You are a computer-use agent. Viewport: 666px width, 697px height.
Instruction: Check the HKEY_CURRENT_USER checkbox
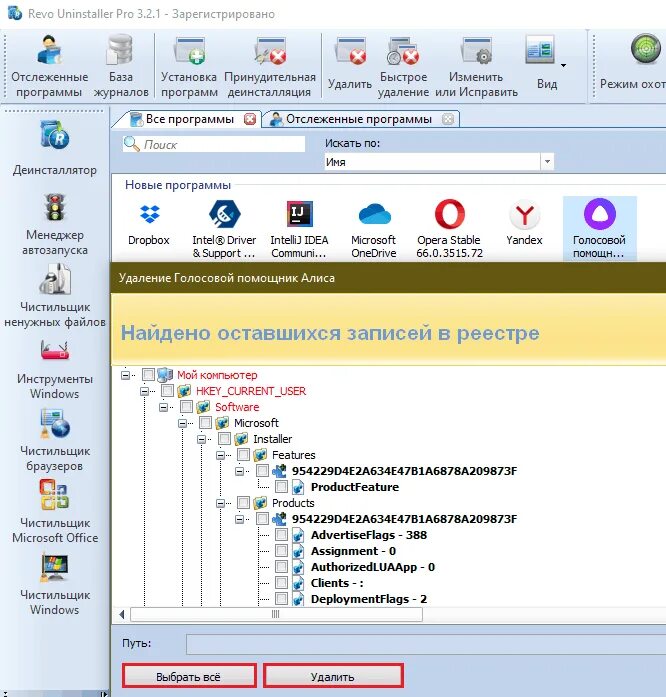[168, 391]
